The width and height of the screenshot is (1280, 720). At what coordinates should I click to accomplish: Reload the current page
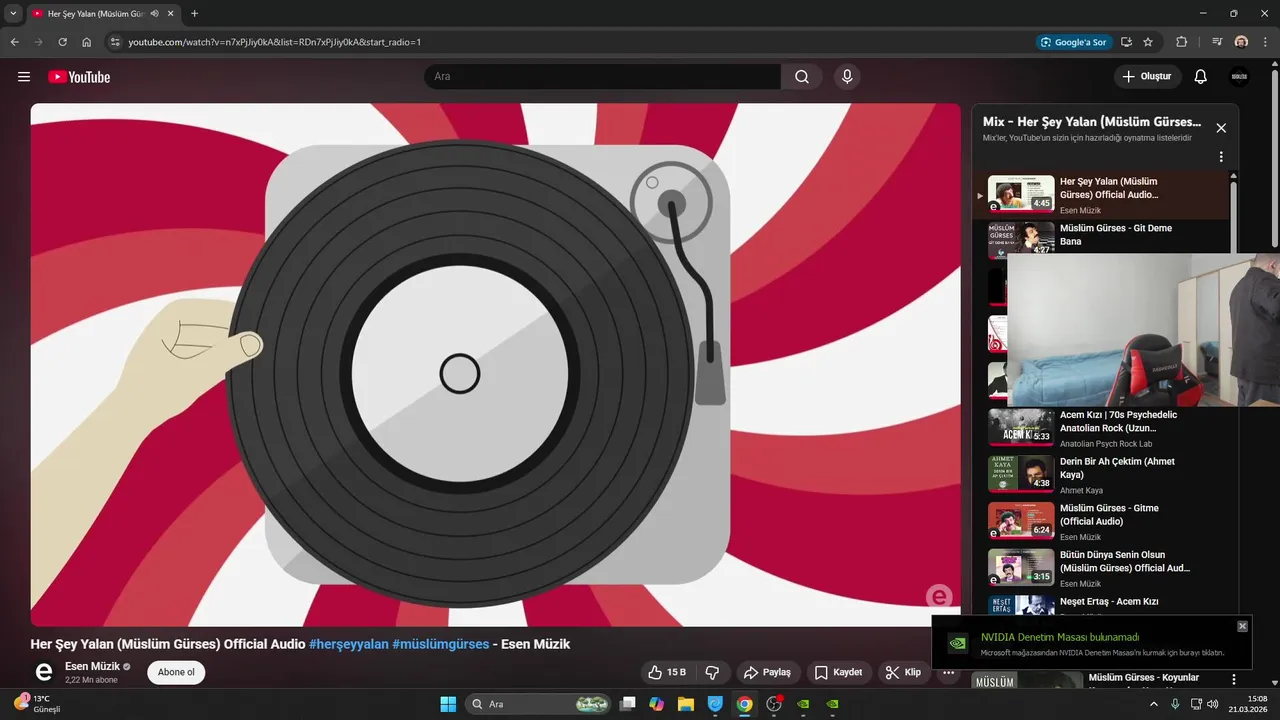pyautogui.click(x=63, y=42)
